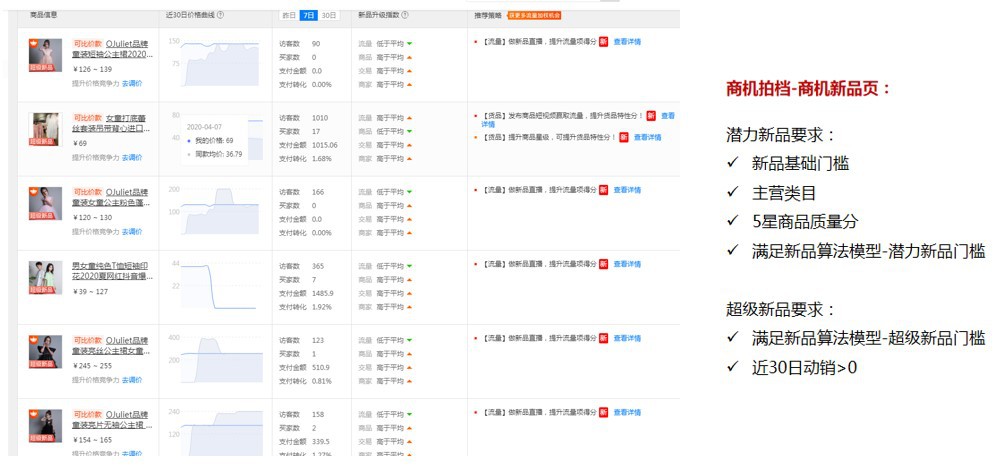Screen dimensions: 995x472
Task: Click 新 badge in 男女童纯色T恤 row strategy
Action: 603,264
